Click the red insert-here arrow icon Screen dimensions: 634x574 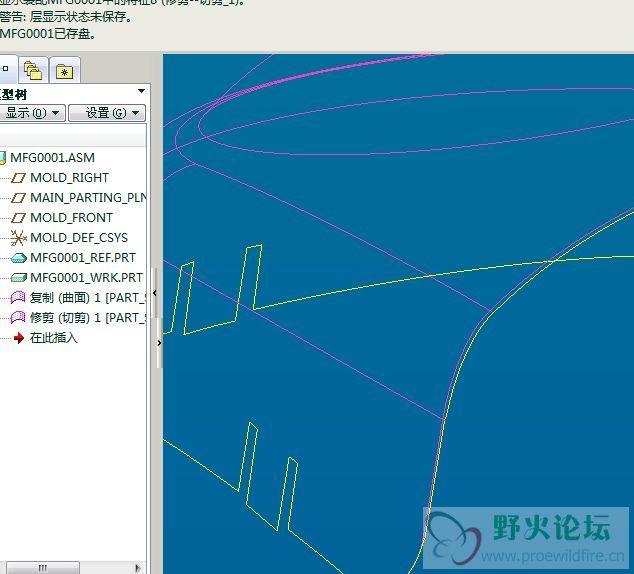click(x=19, y=338)
